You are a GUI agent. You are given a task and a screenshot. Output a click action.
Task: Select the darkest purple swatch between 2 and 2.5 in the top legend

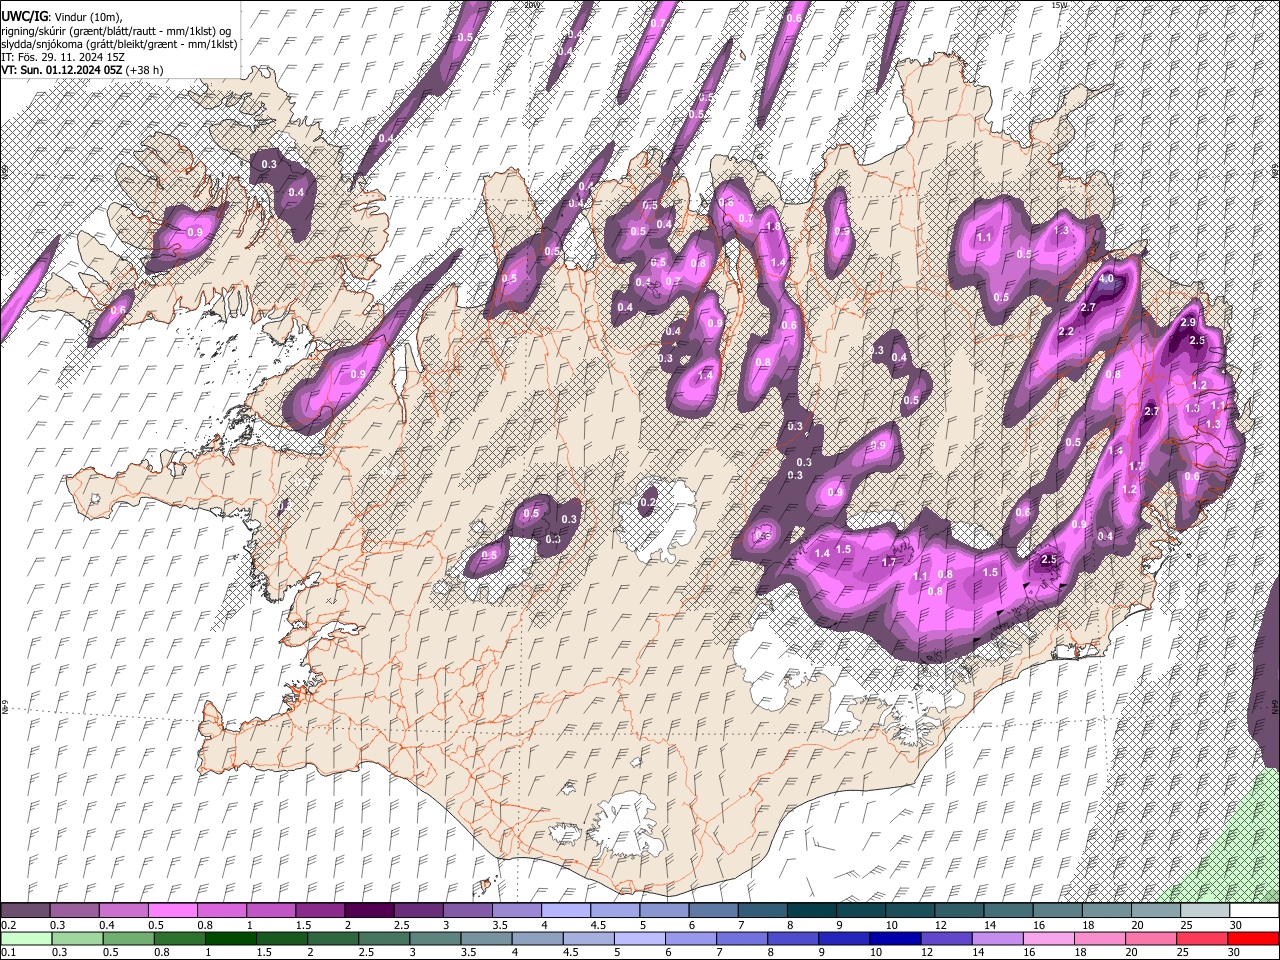click(368, 910)
